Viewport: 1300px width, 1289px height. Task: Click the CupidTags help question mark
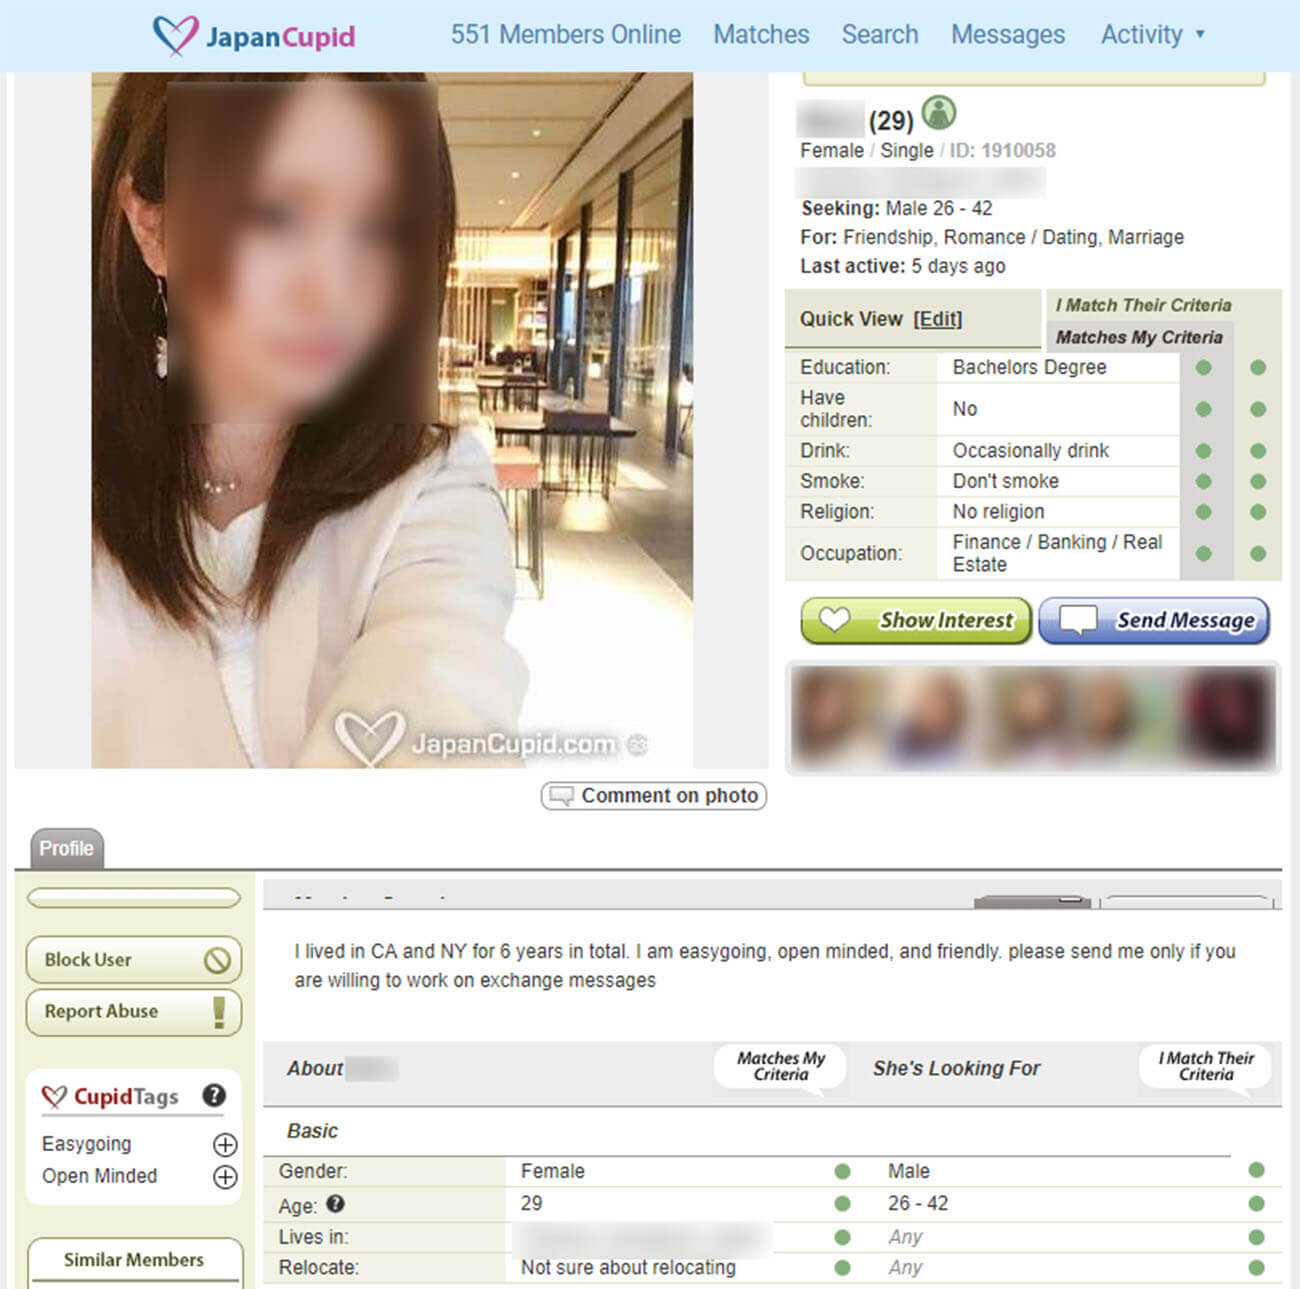click(214, 1095)
